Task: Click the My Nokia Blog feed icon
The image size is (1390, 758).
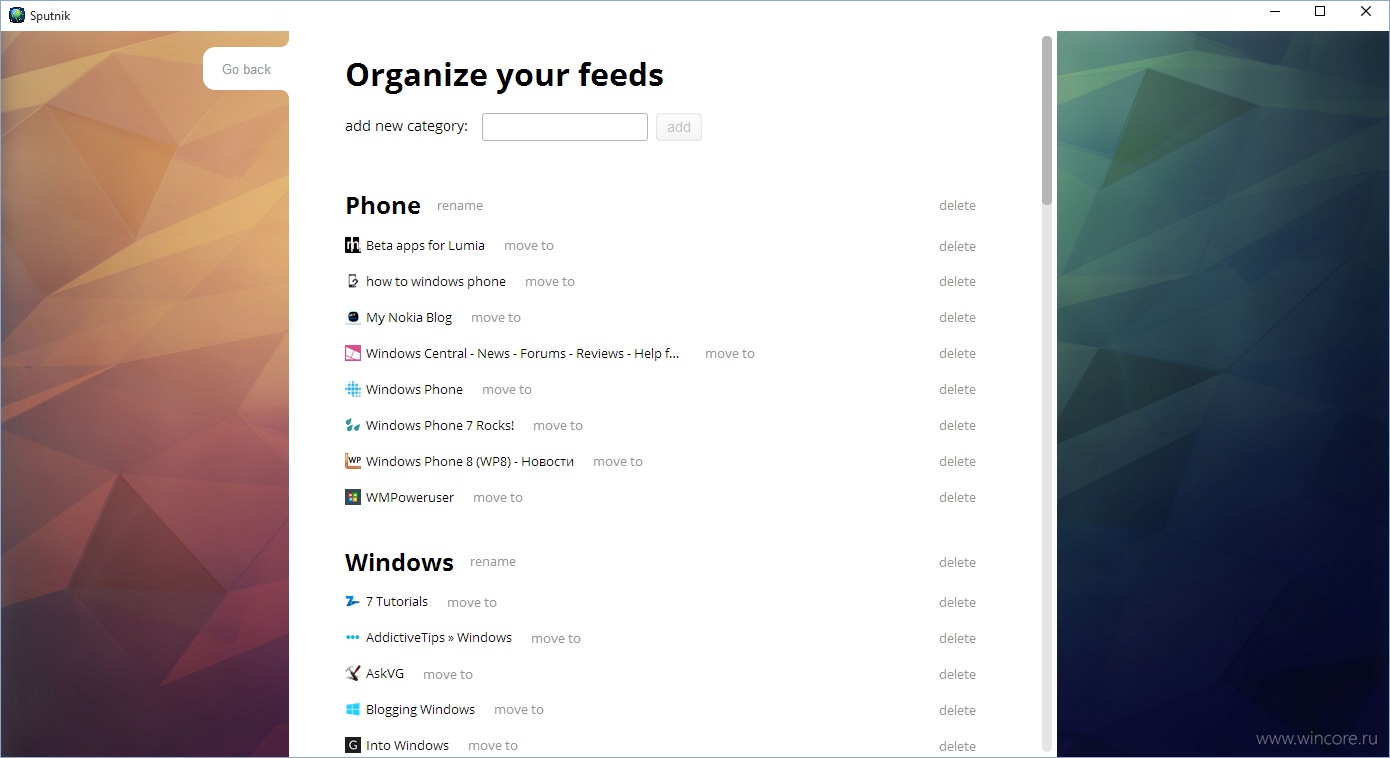Action: coord(353,317)
